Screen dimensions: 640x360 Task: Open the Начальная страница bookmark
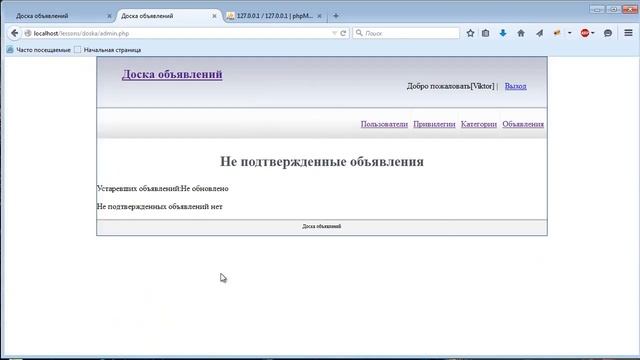(108, 50)
